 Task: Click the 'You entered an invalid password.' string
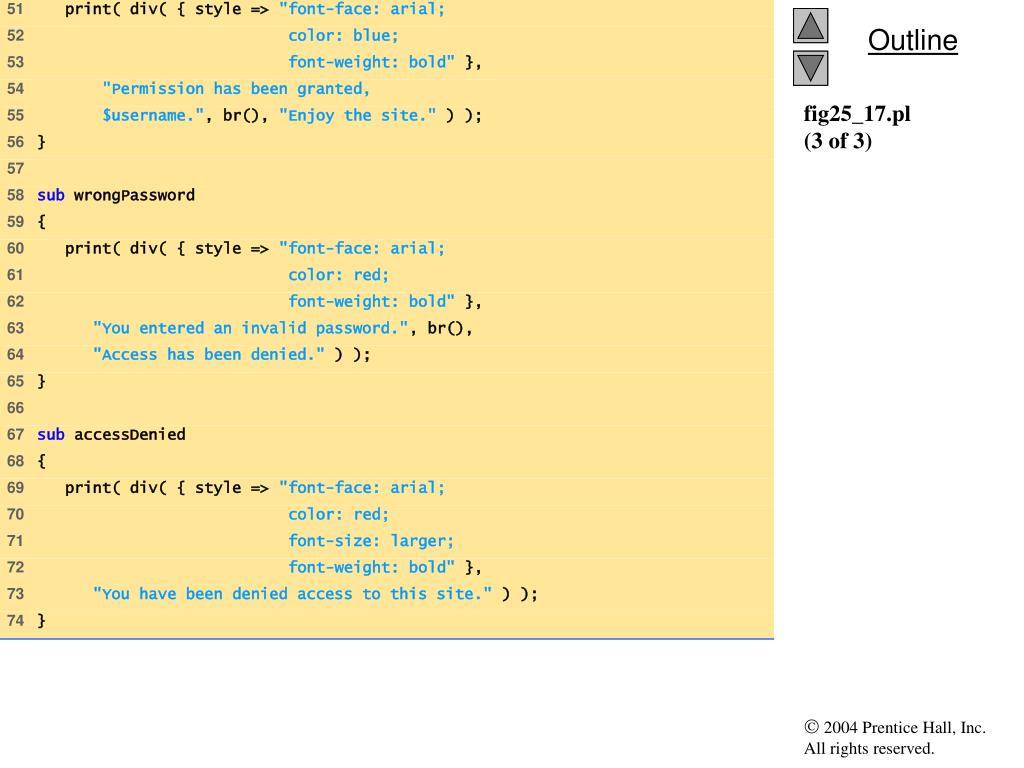click(251, 328)
